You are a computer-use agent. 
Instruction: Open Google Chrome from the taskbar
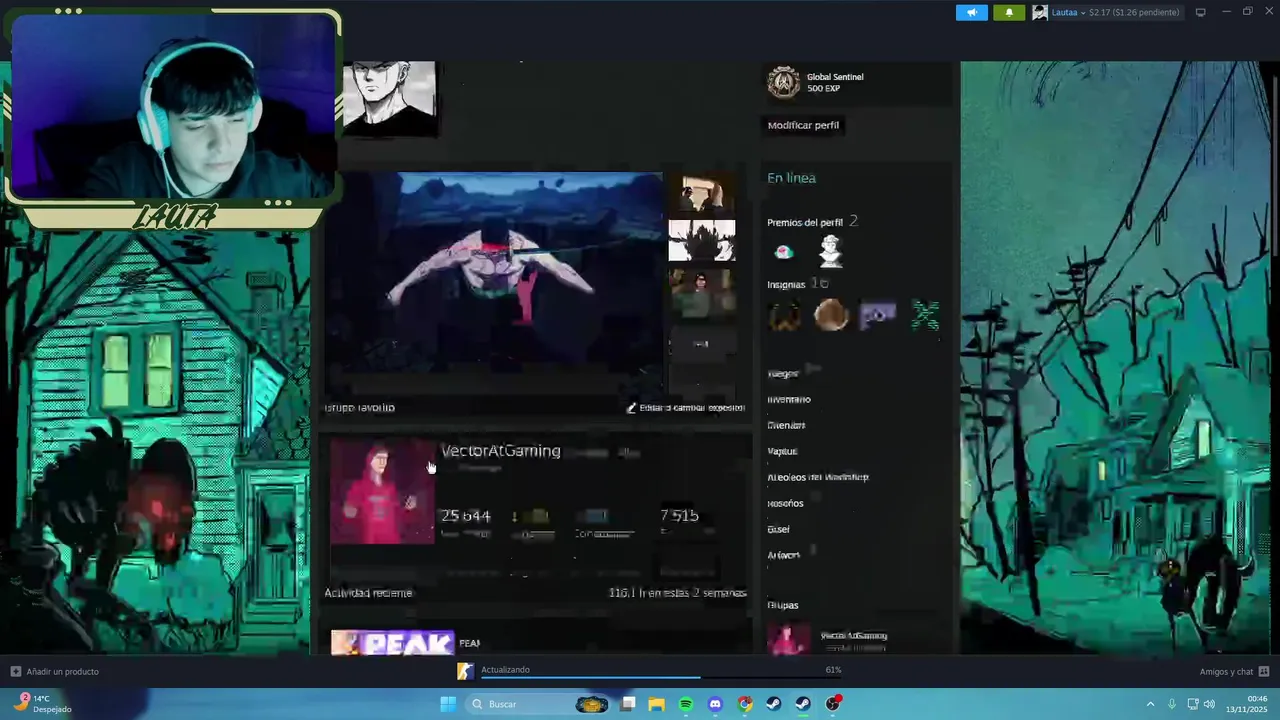[x=745, y=704]
